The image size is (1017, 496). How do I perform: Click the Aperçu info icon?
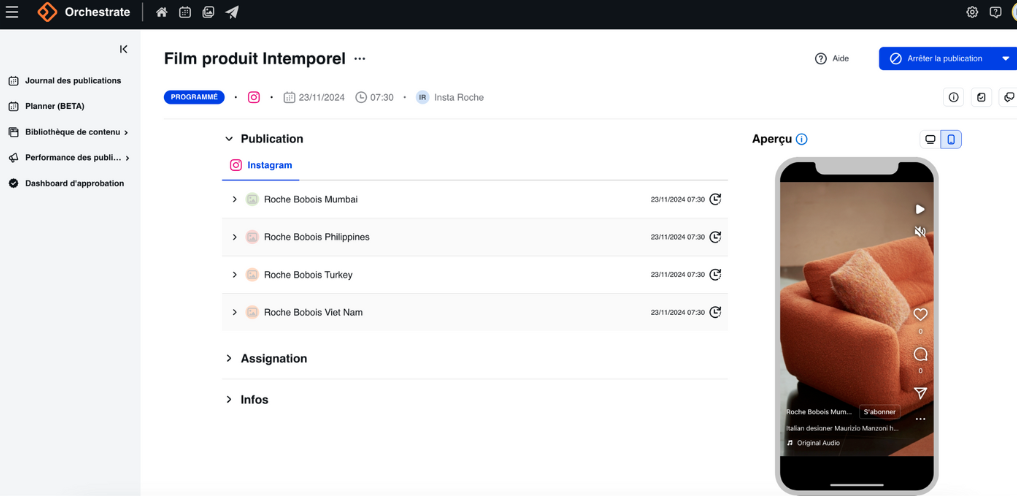pos(802,139)
